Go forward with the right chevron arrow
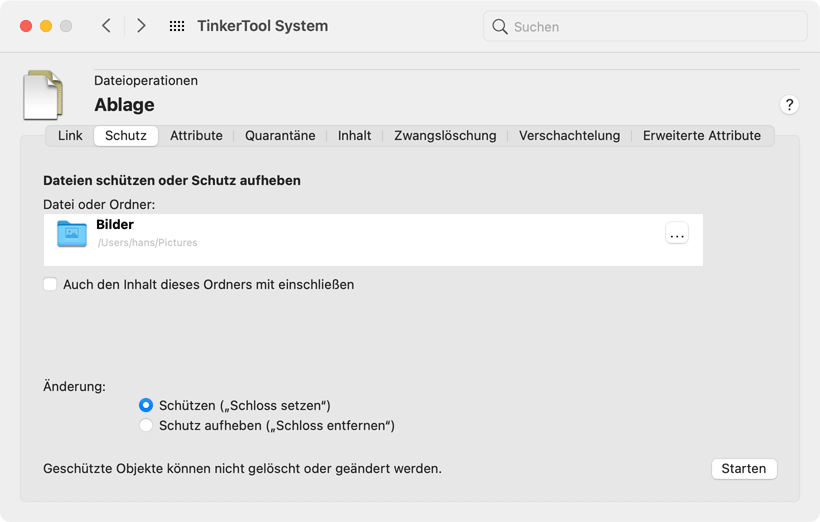 [x=141, y=26]
